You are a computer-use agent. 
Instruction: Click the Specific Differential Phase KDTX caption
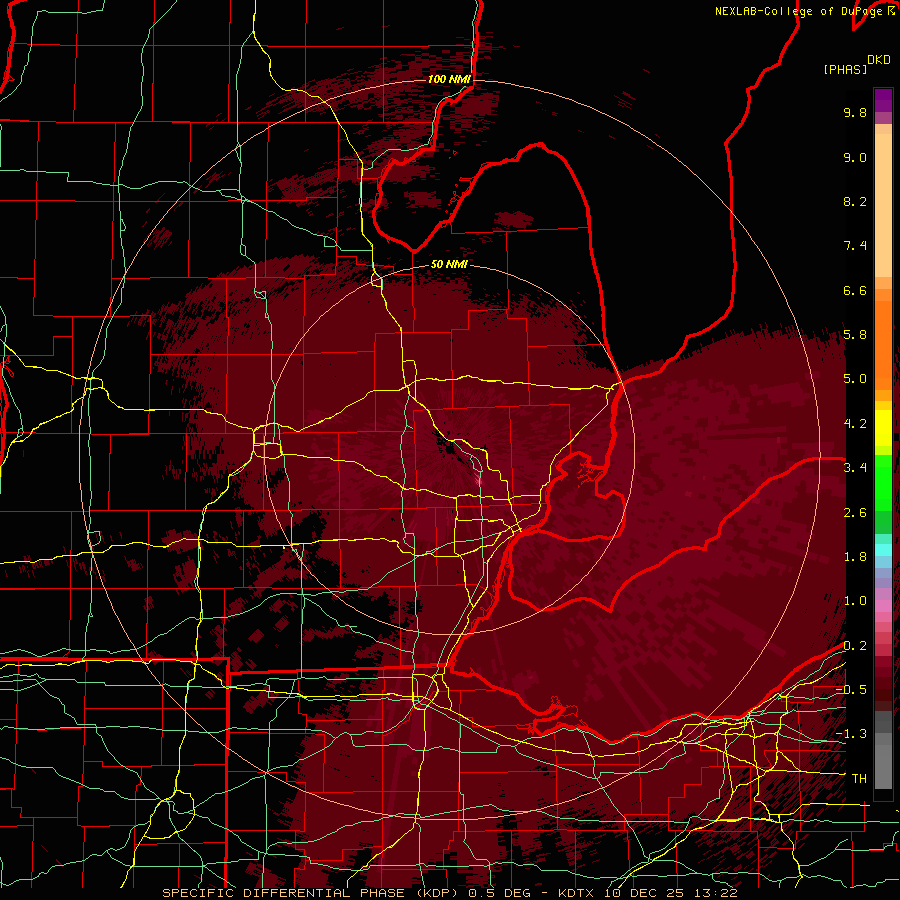[x=449, y=893]
